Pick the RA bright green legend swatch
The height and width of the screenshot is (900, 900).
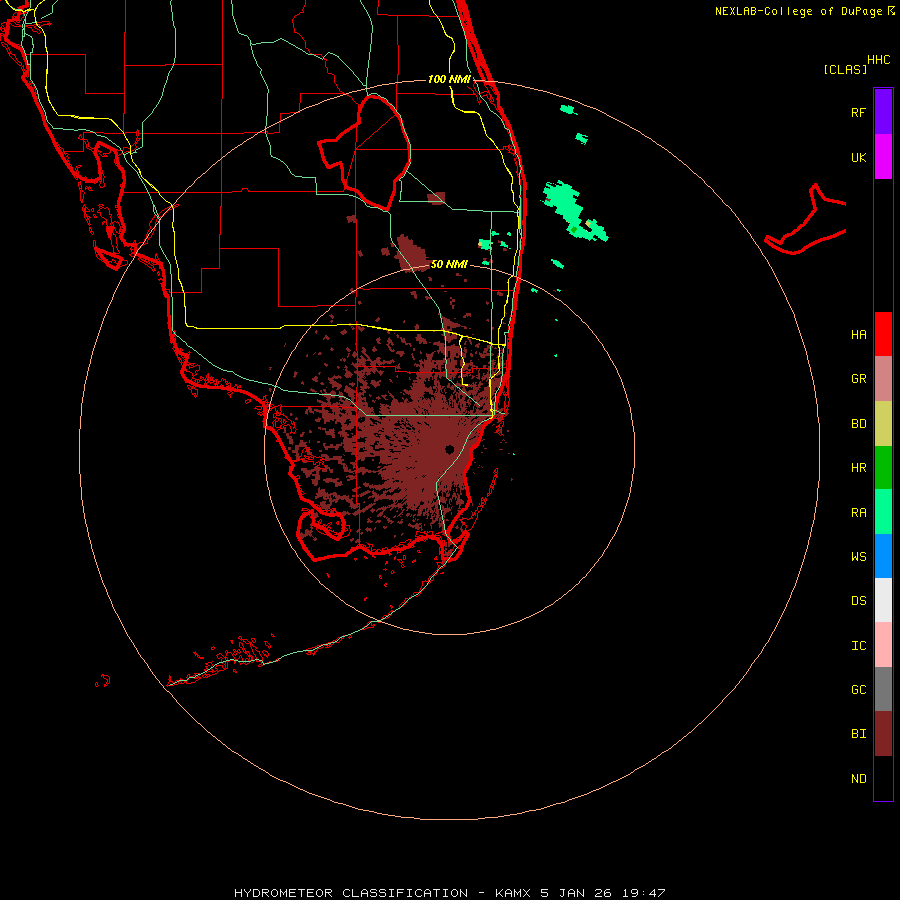point(883,512)
